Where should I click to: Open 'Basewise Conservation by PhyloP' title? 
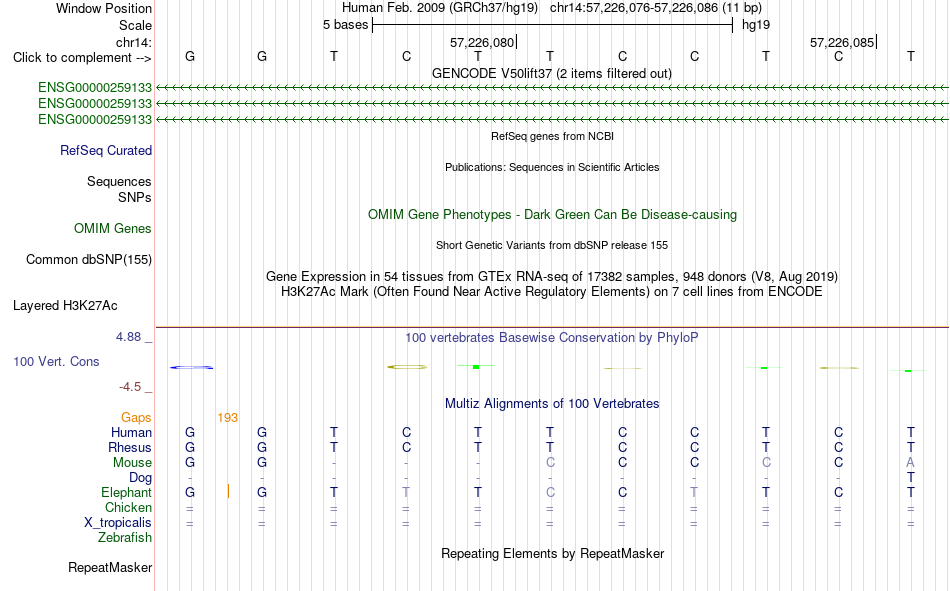552,338
